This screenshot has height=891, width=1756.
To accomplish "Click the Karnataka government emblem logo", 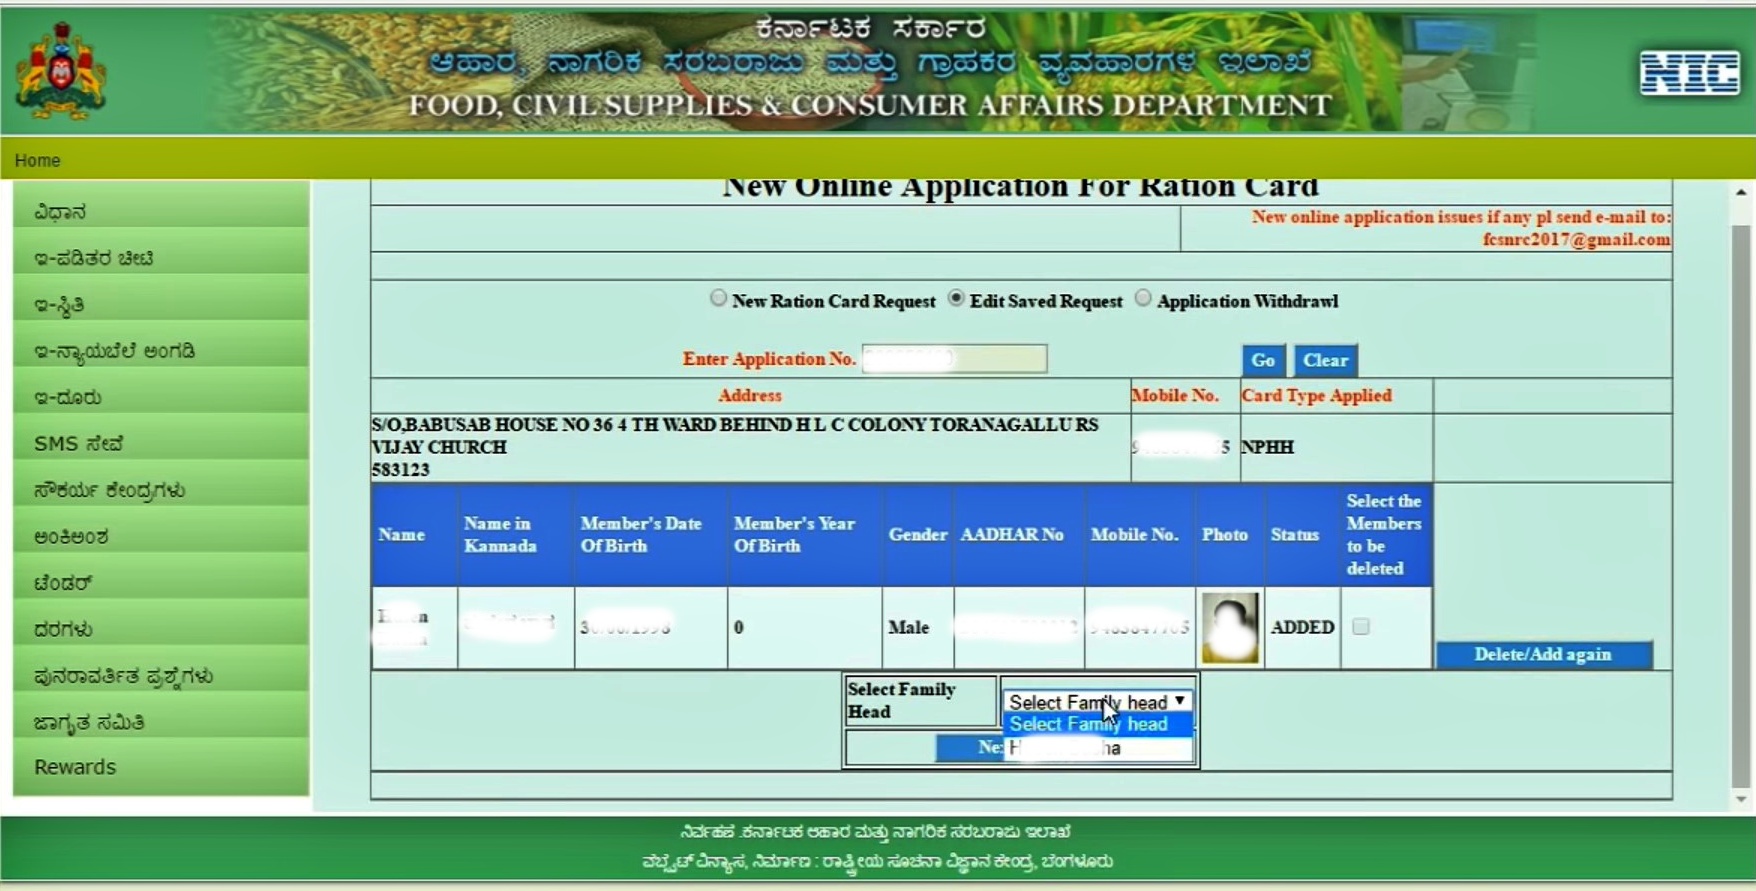I will (60, 71).
